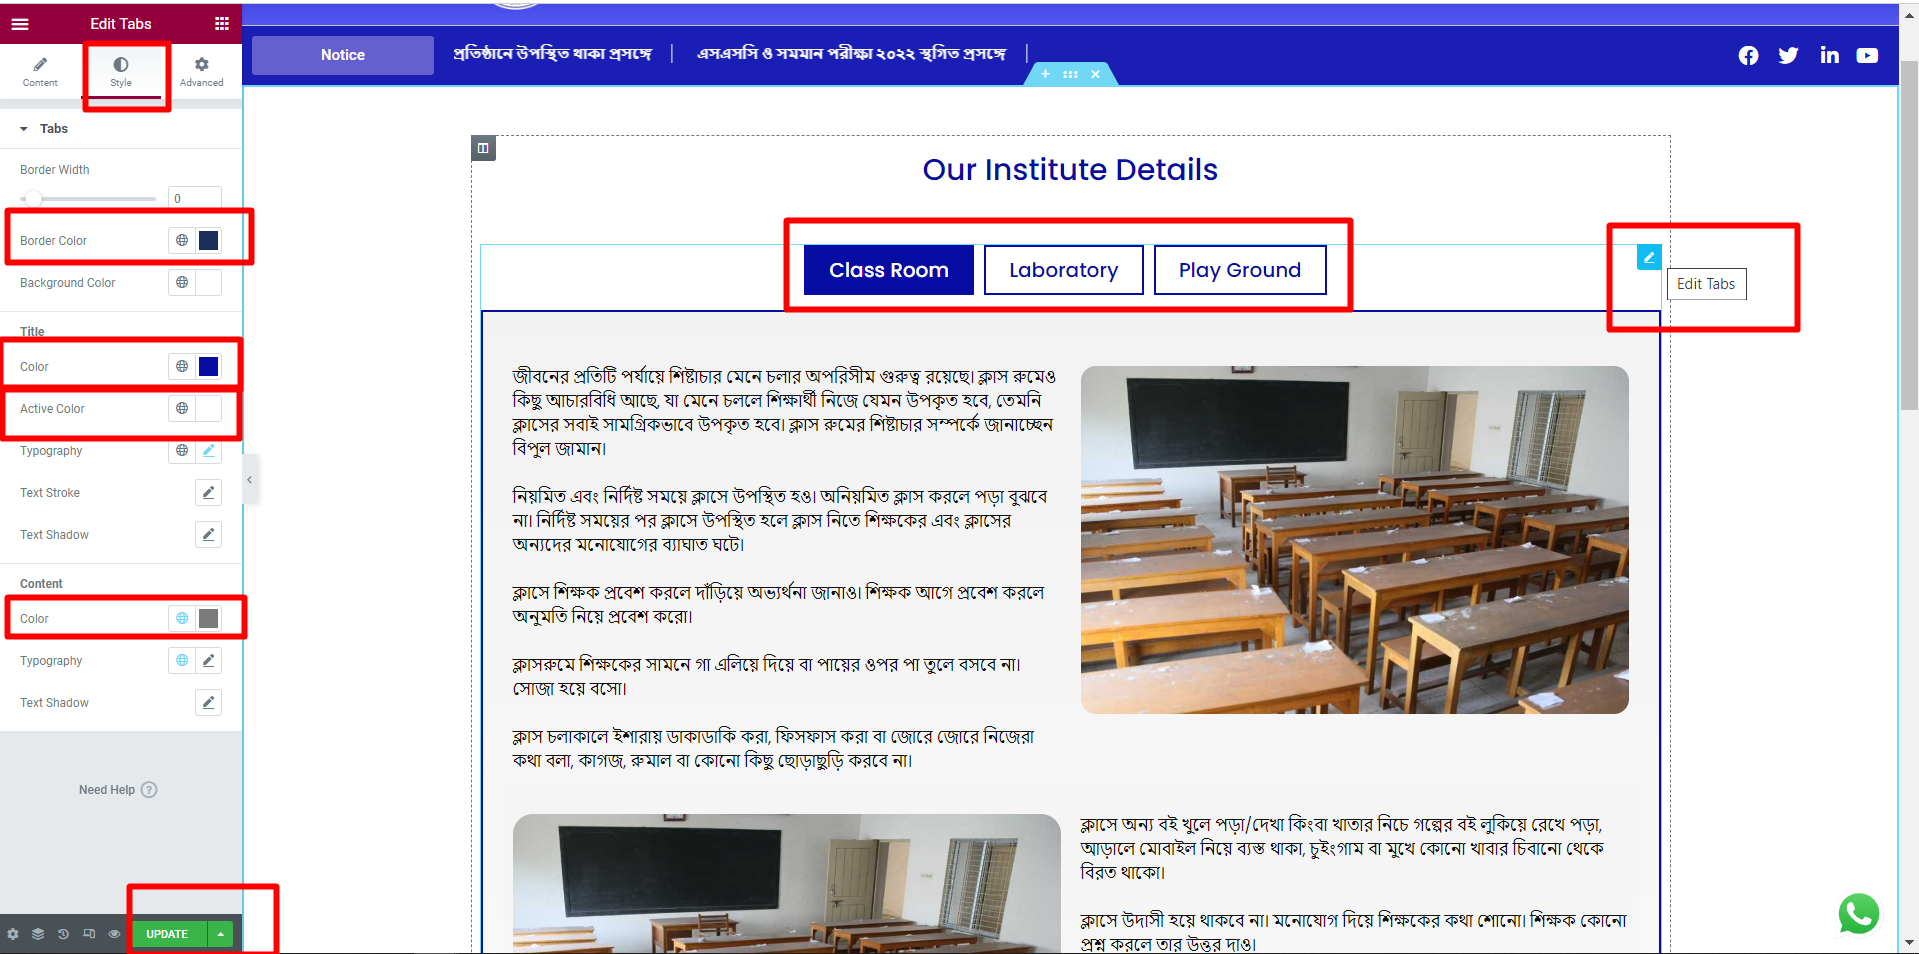Screen dimensions: 1919x954
Task: Edit Title Typography settings
Action: click(208, 450)
